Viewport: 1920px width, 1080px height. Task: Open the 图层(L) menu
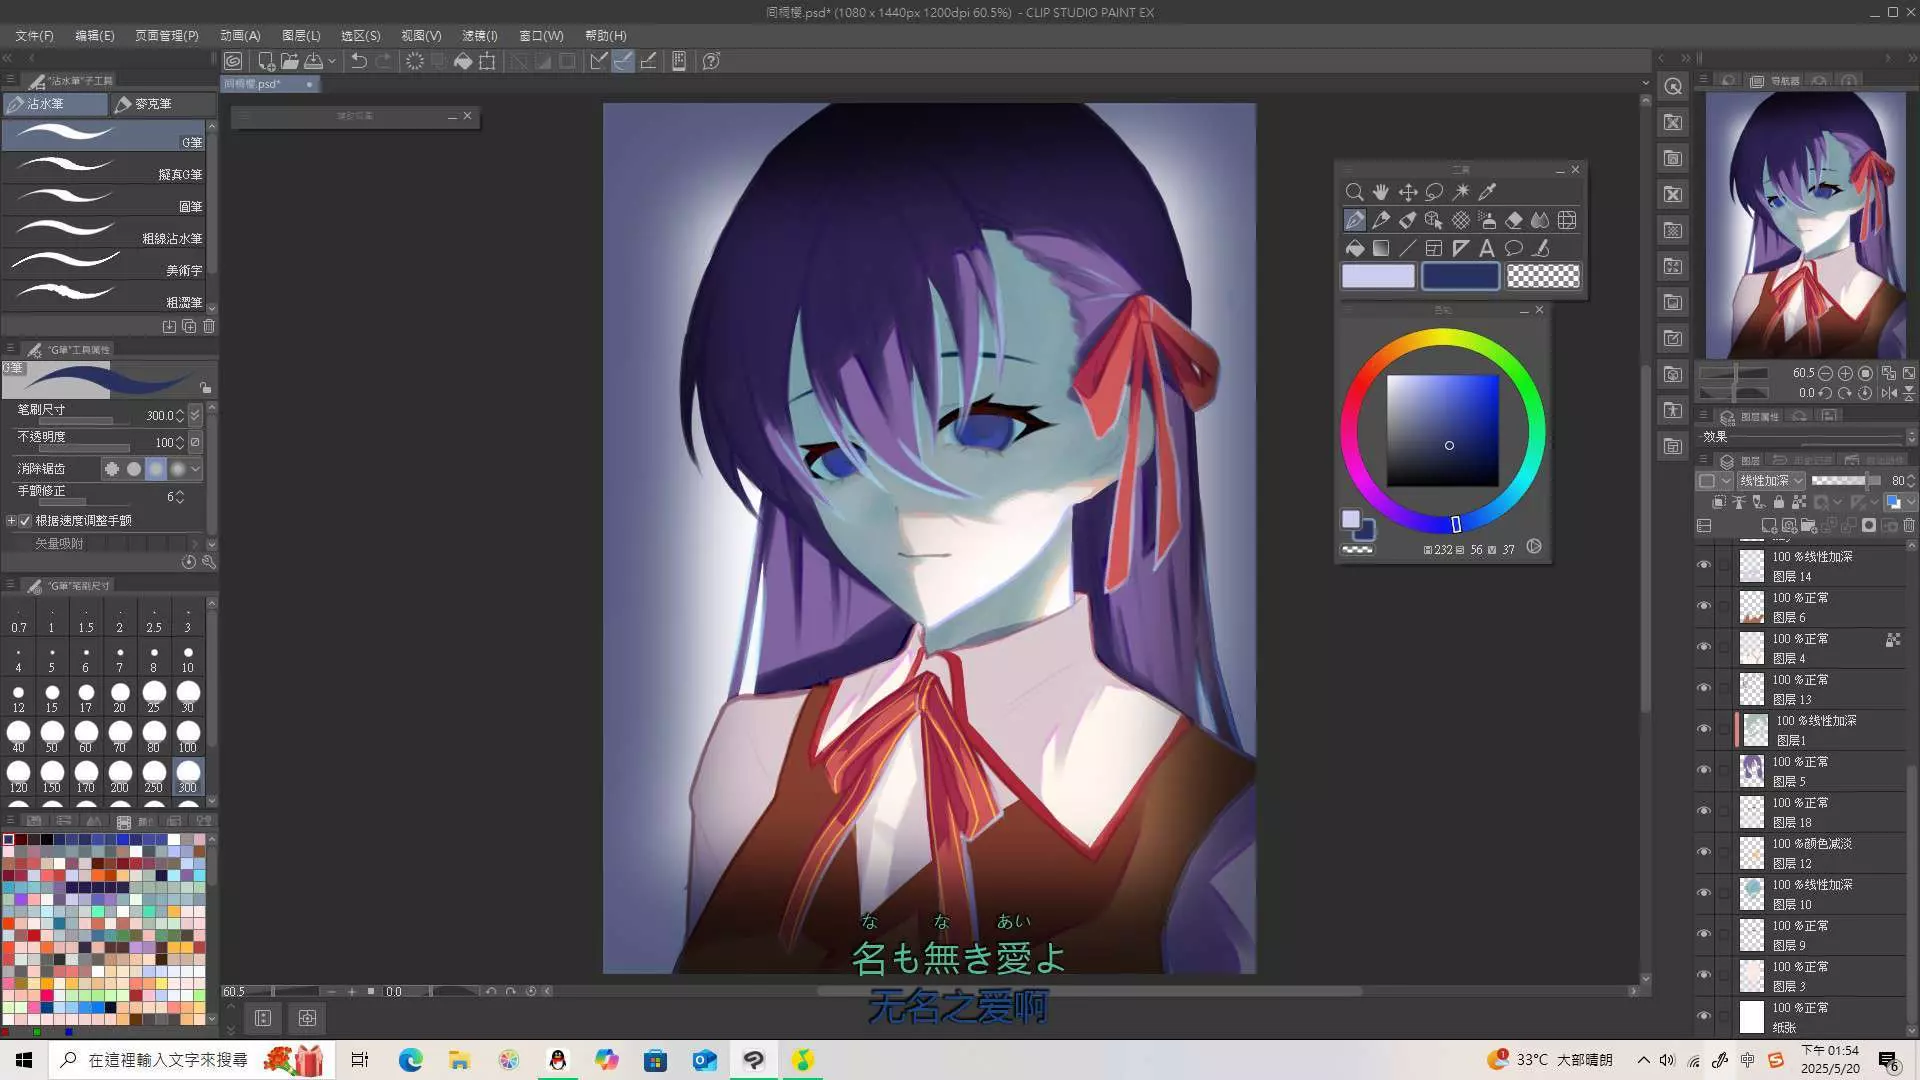tap(300, 35)
